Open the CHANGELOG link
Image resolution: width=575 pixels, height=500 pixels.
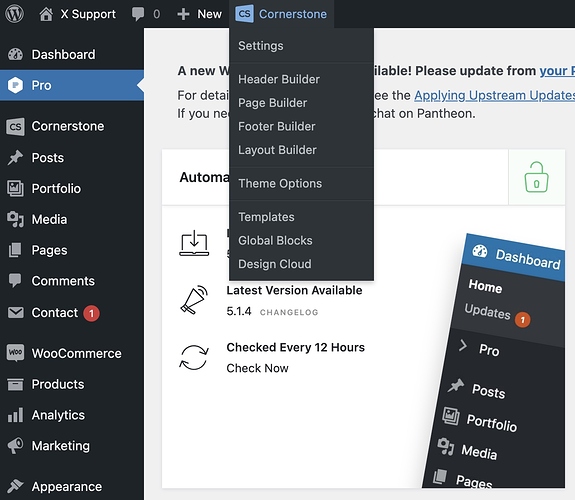pos(289,312)
